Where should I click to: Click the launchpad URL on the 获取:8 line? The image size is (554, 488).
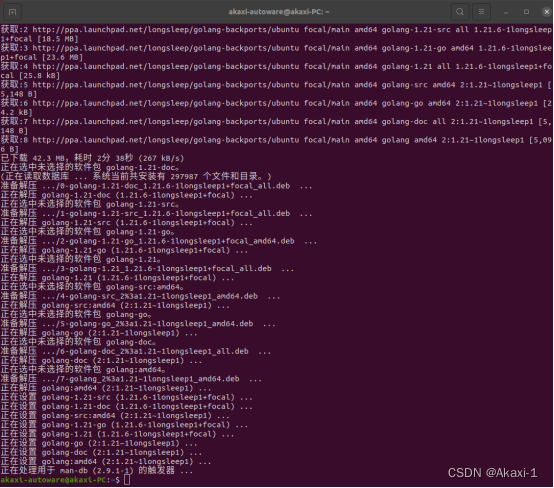coord(166,140)
